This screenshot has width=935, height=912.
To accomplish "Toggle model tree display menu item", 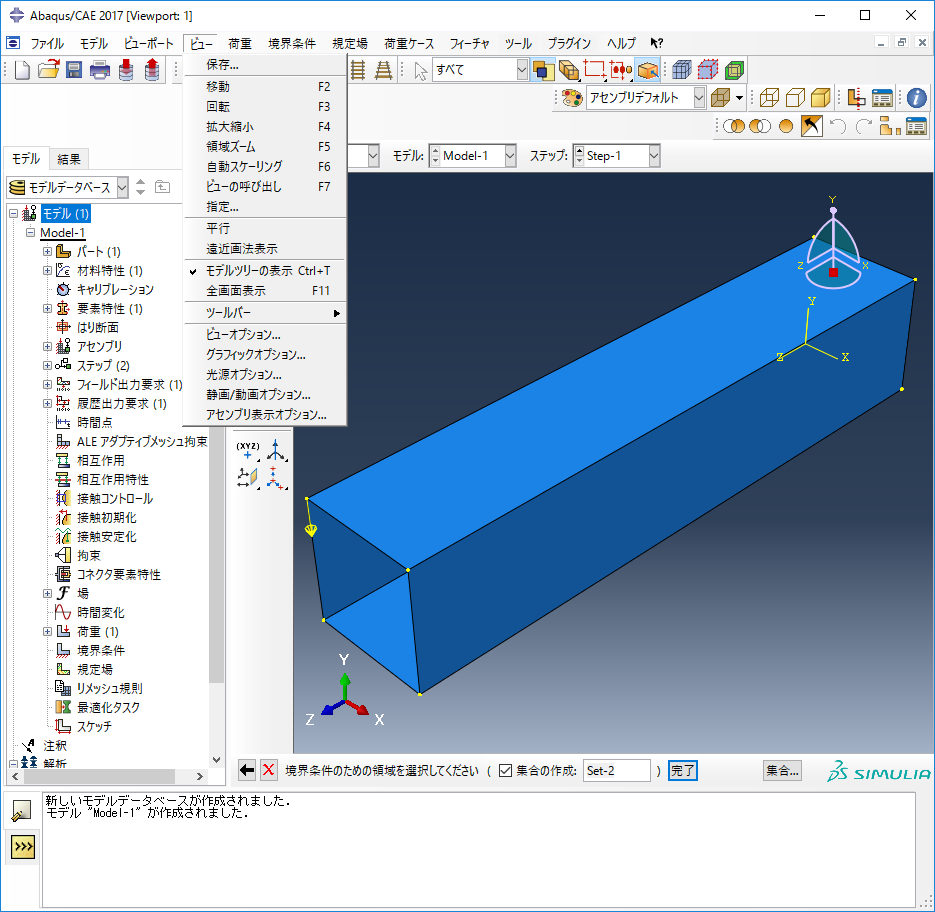I will pos(266,271).
